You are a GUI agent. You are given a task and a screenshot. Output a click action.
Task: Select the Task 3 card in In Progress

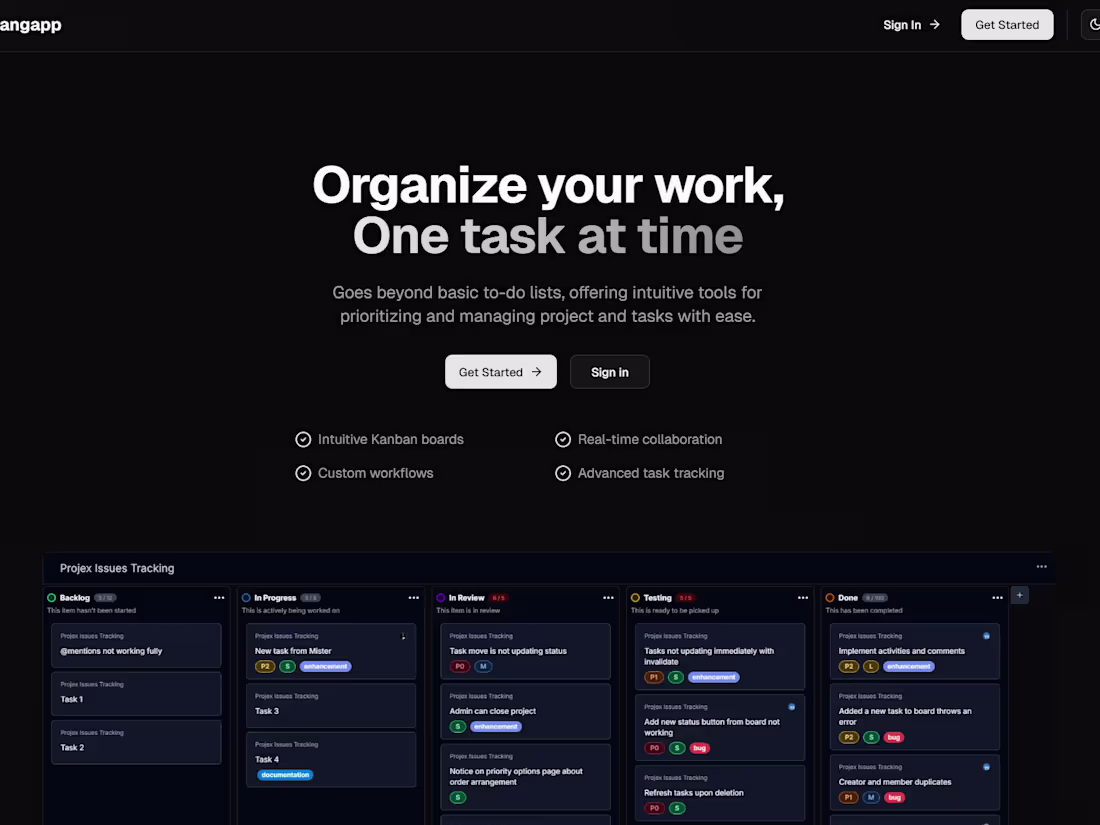point(330,705)
